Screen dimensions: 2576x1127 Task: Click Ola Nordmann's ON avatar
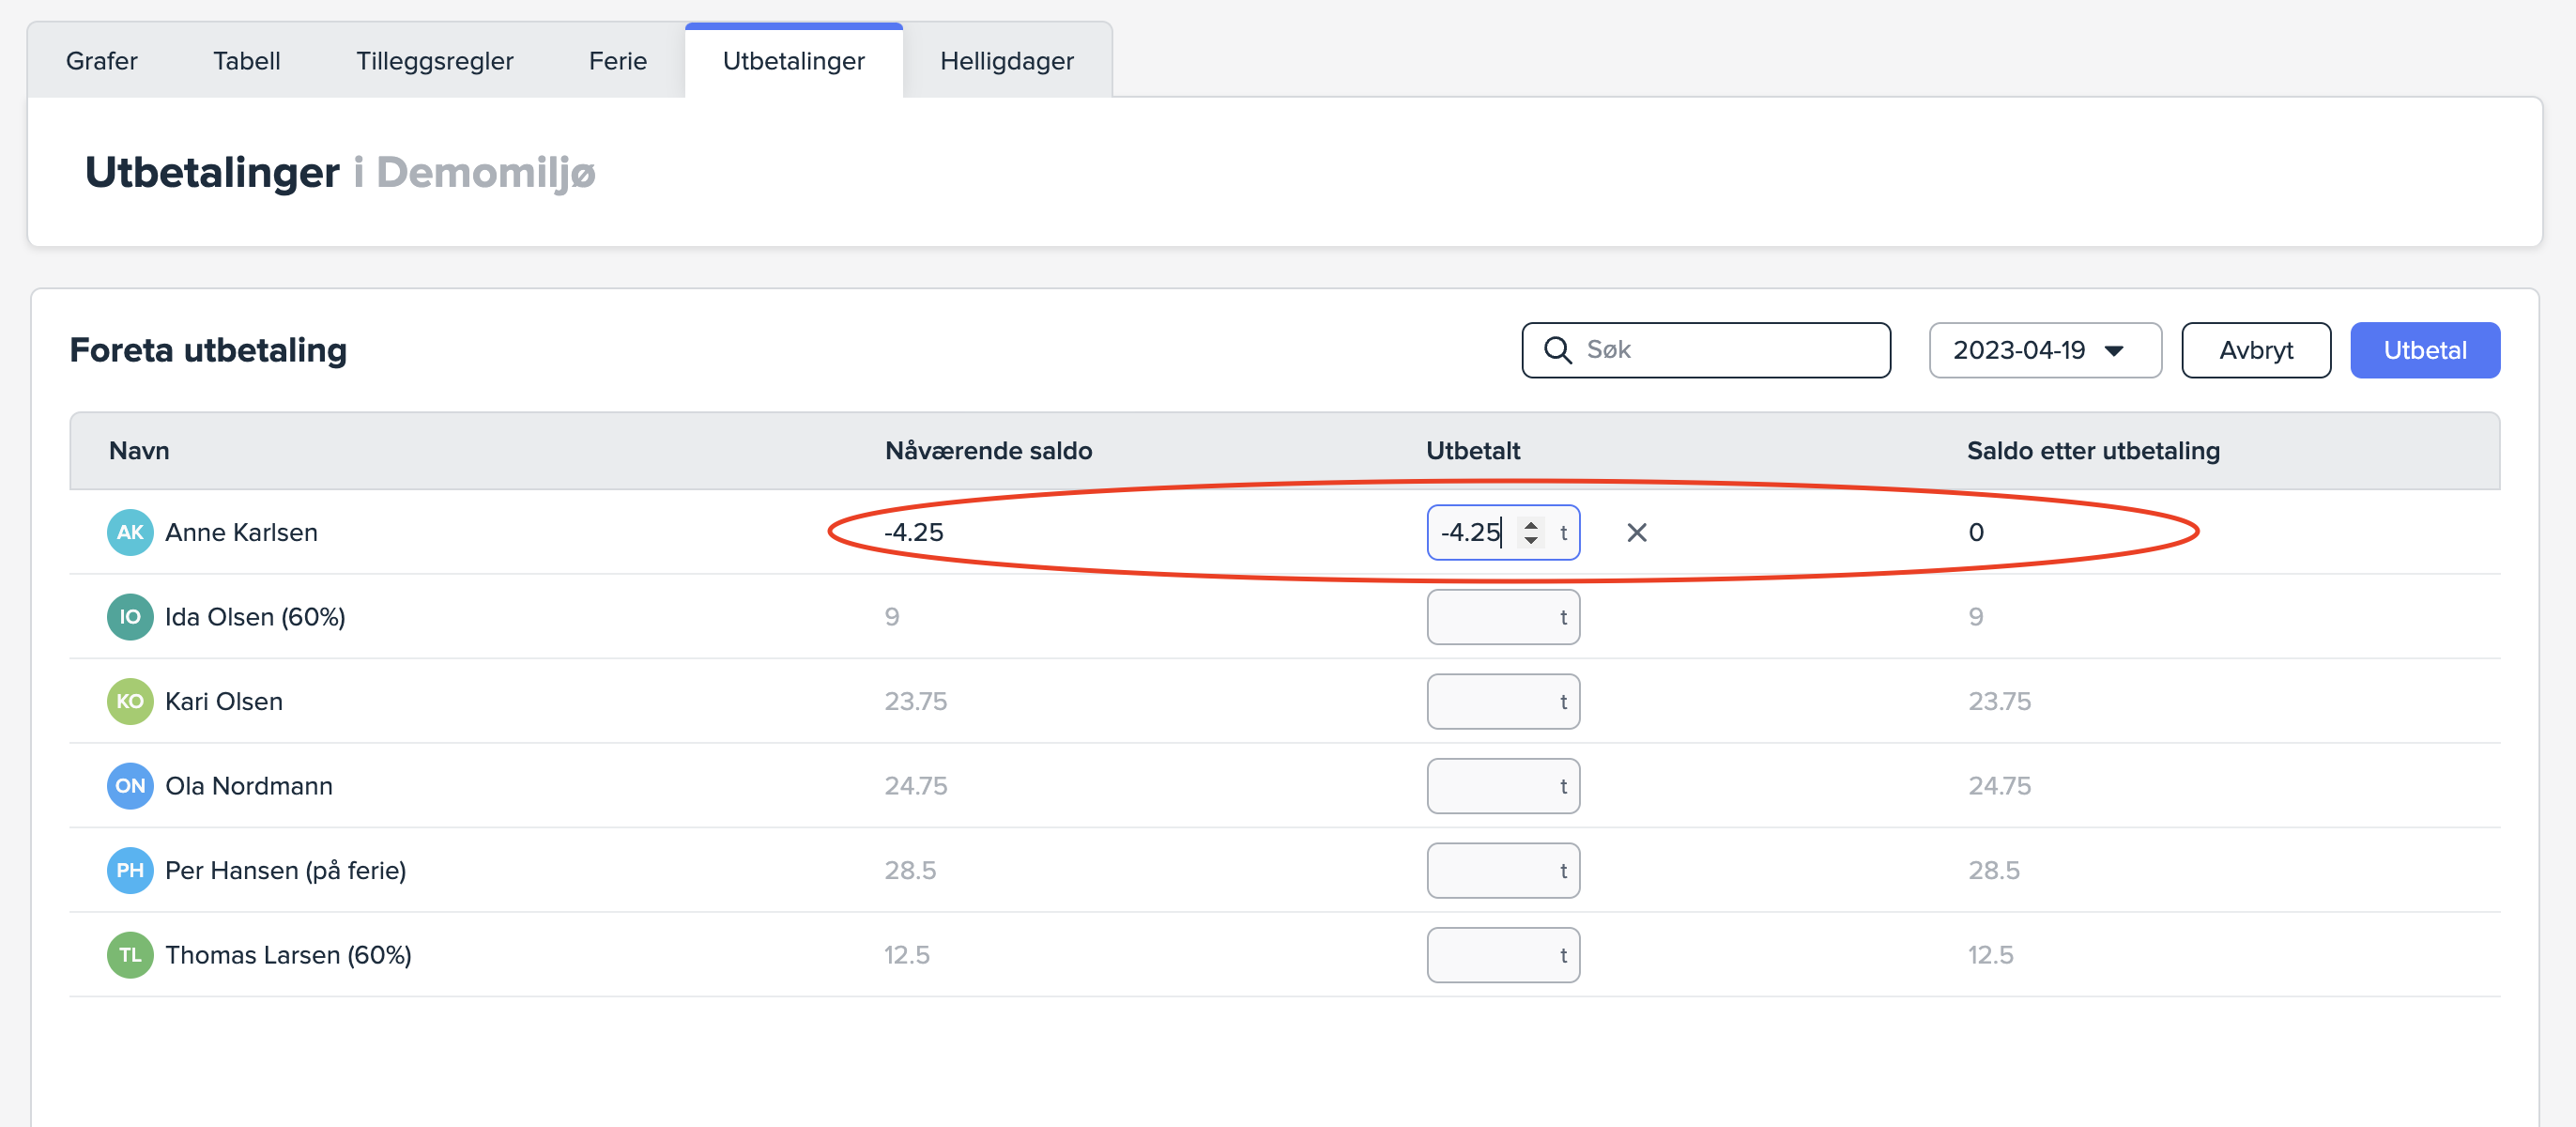point(130,786)
